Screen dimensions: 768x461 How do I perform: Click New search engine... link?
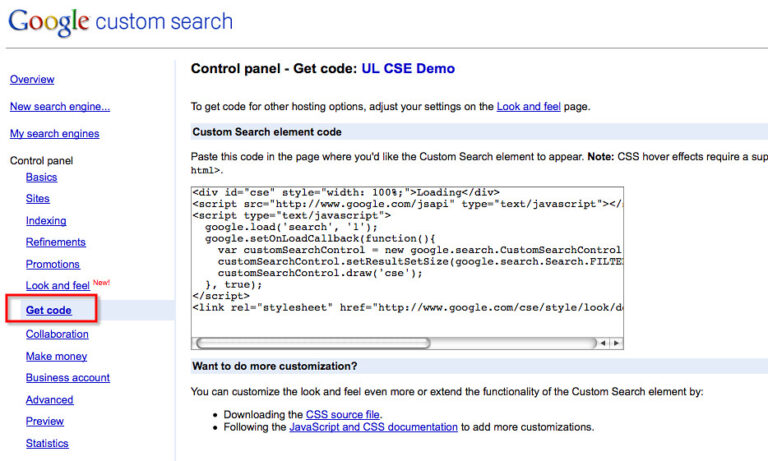[x=60, y=106]
